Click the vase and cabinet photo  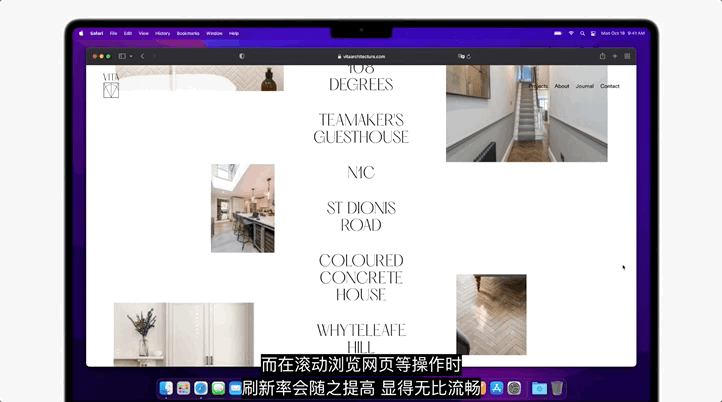coord(184,334)
